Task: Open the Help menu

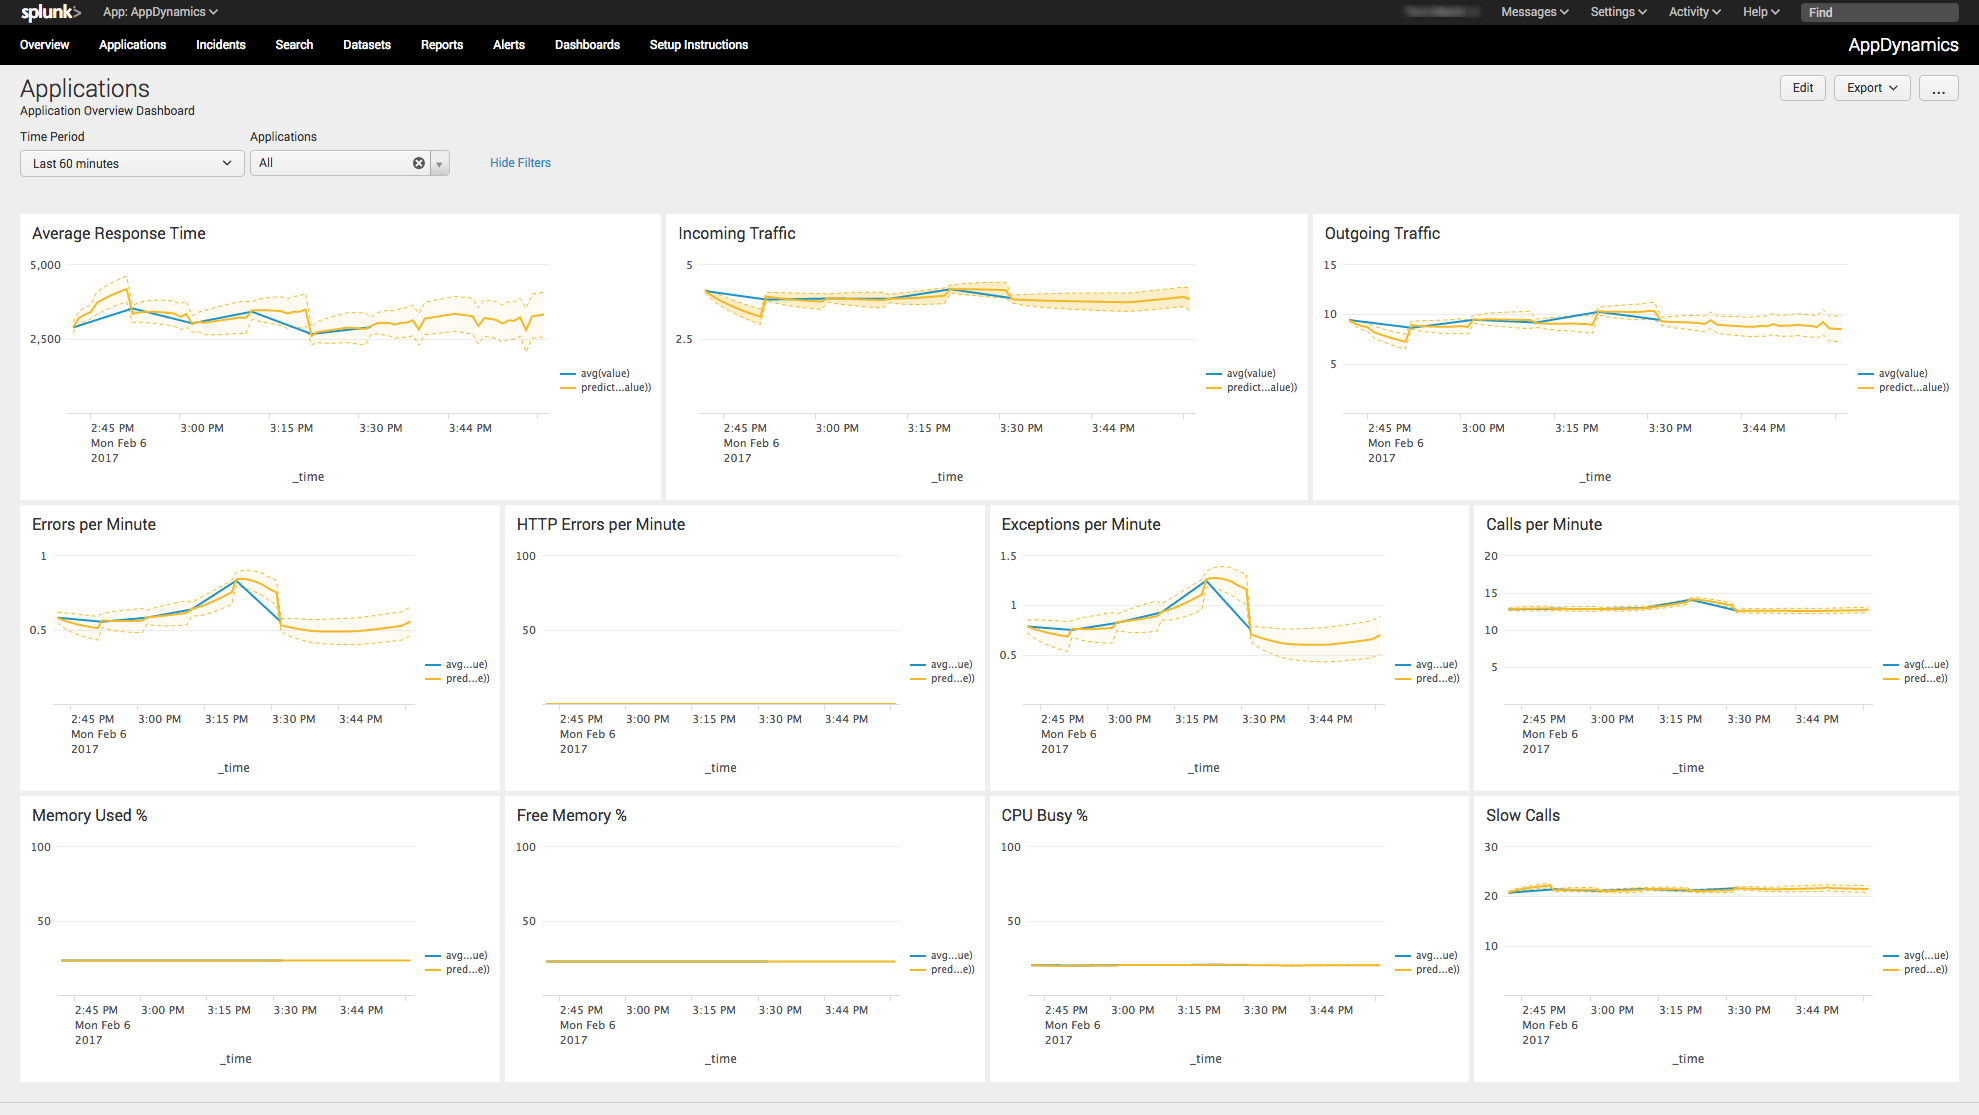Action: click(1760, 12)
